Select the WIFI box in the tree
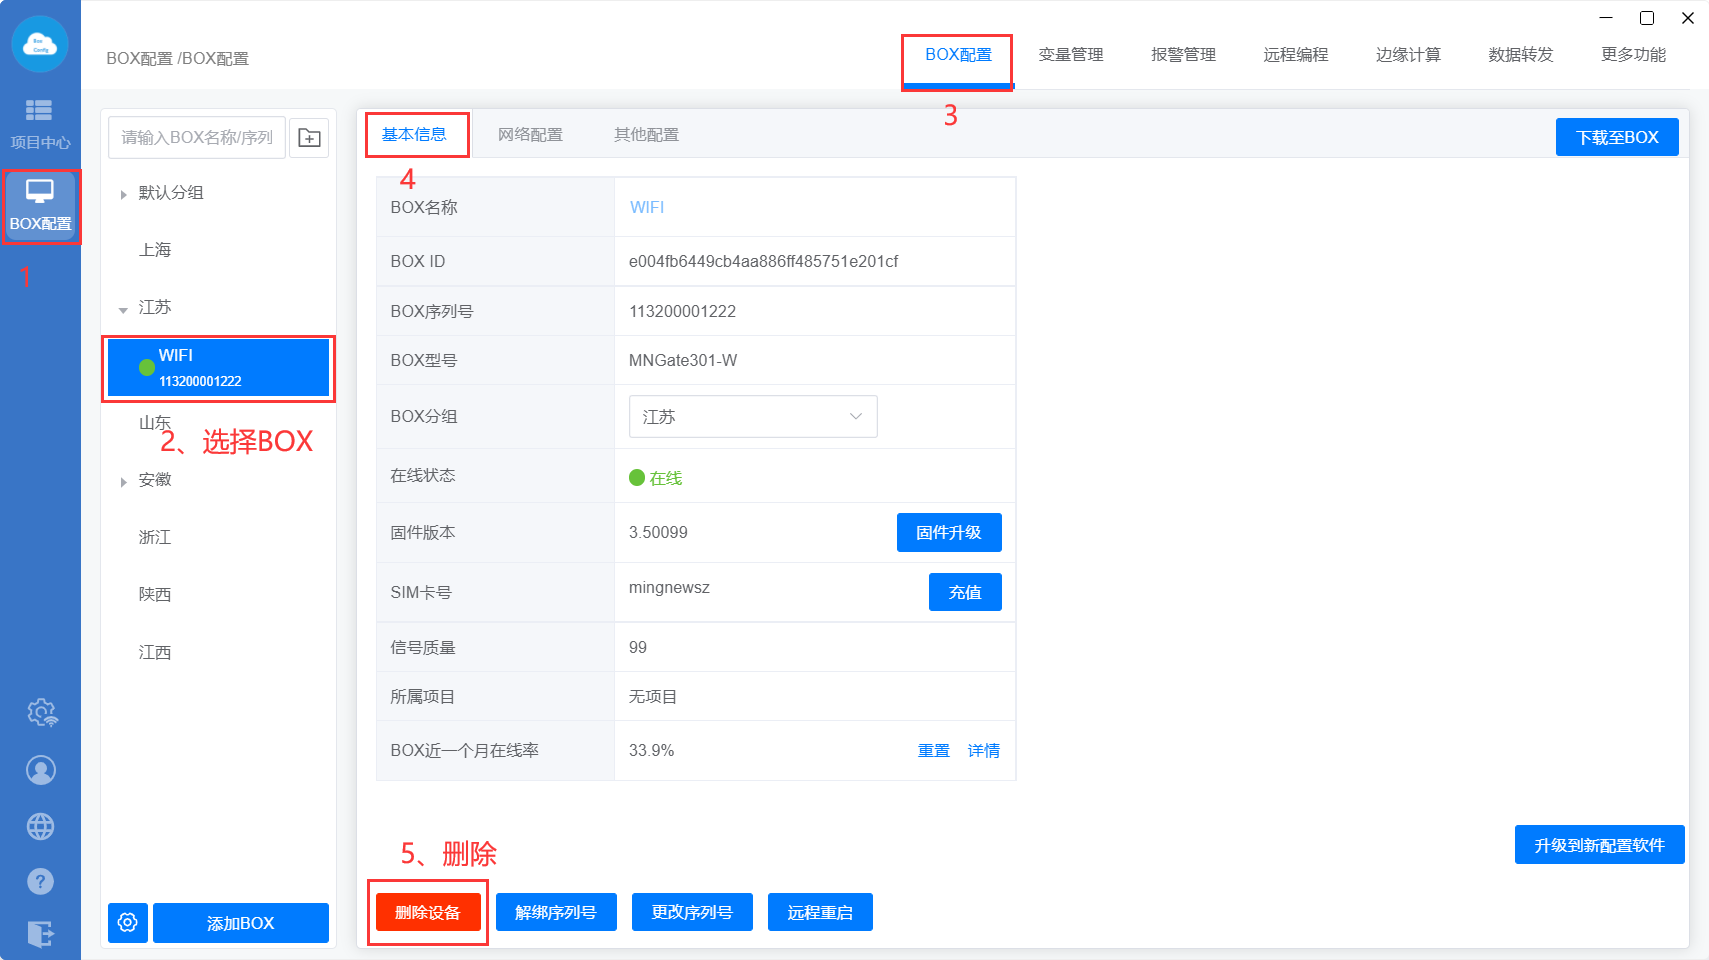The width and height of the screenshot is (1709, 960). click(x=218, y=368)
